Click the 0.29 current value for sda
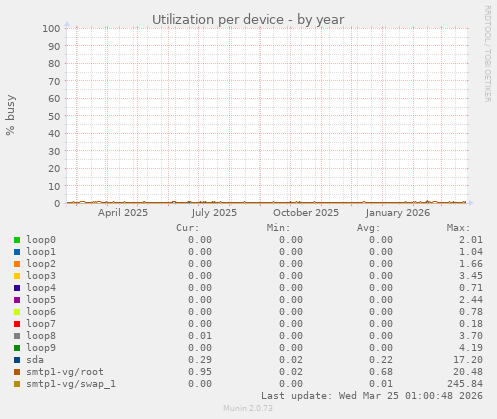The image size is (497, 419). (x=200, y=360)
